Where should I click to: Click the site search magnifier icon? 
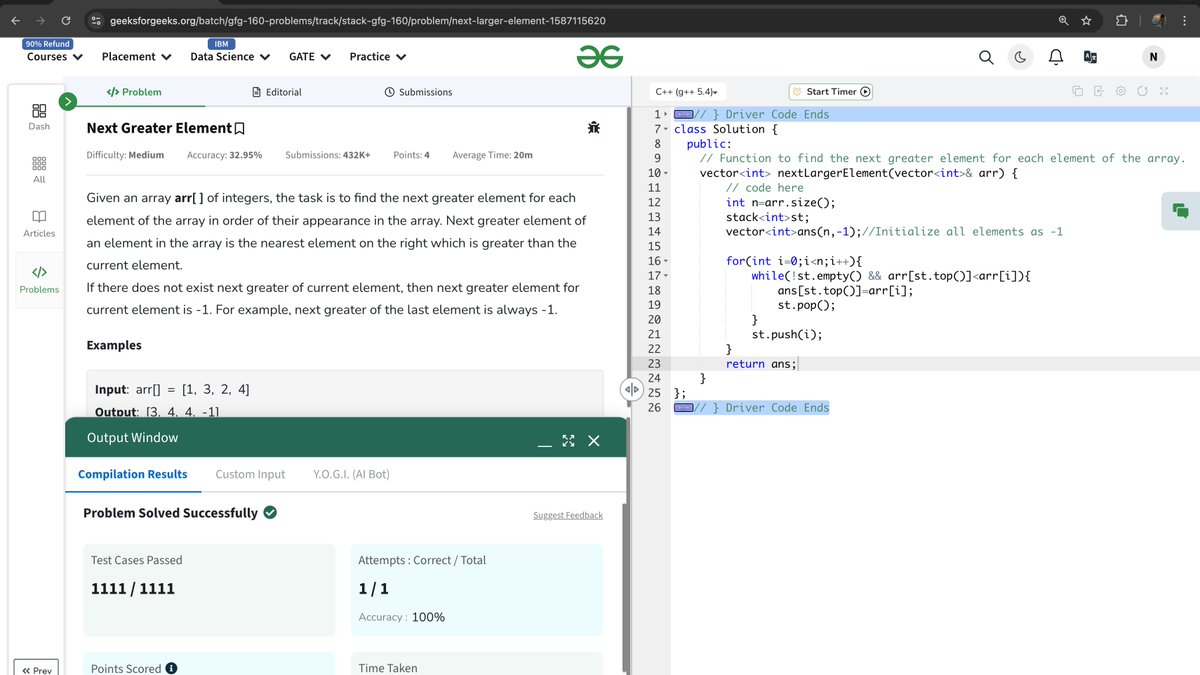pyautogui.click(x=986, y=58)
